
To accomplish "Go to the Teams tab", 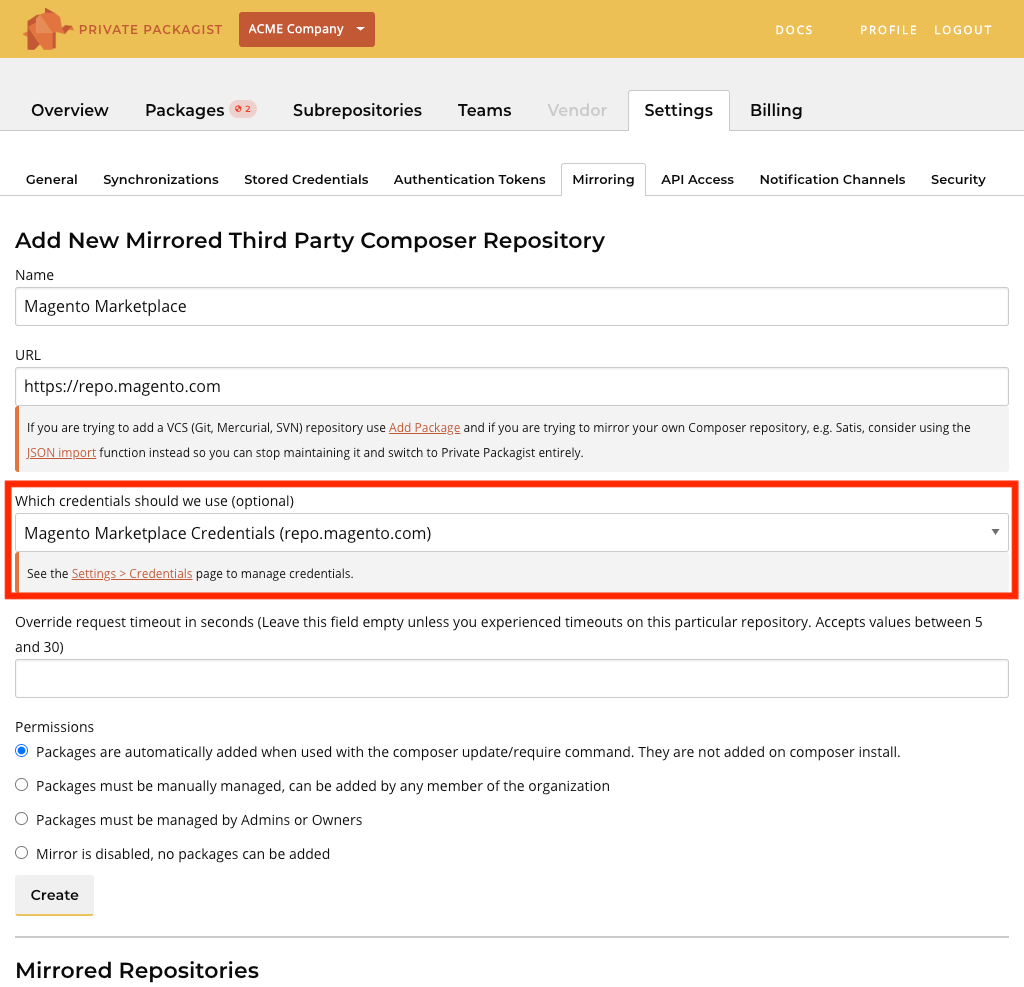I will tap(484, 110).
